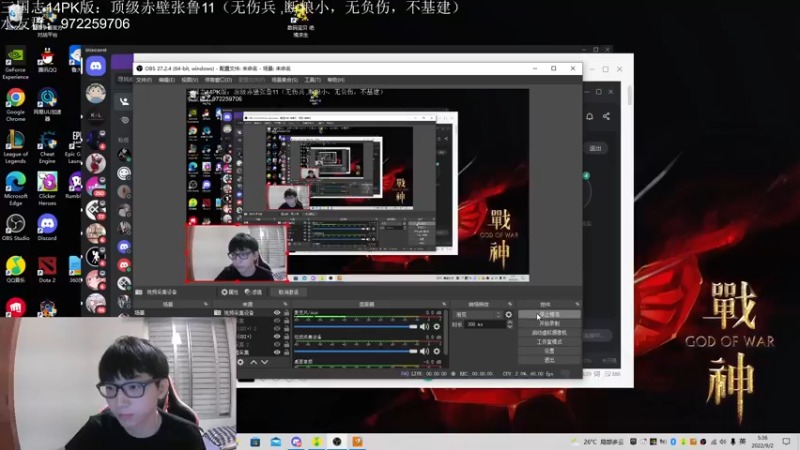Open 腾讯QQ desktop shortcut
800x450 pixels.
click(47, 60)
